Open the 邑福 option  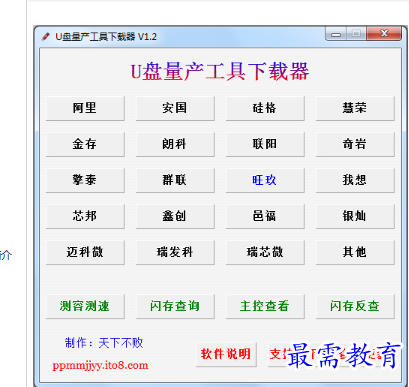265,216
